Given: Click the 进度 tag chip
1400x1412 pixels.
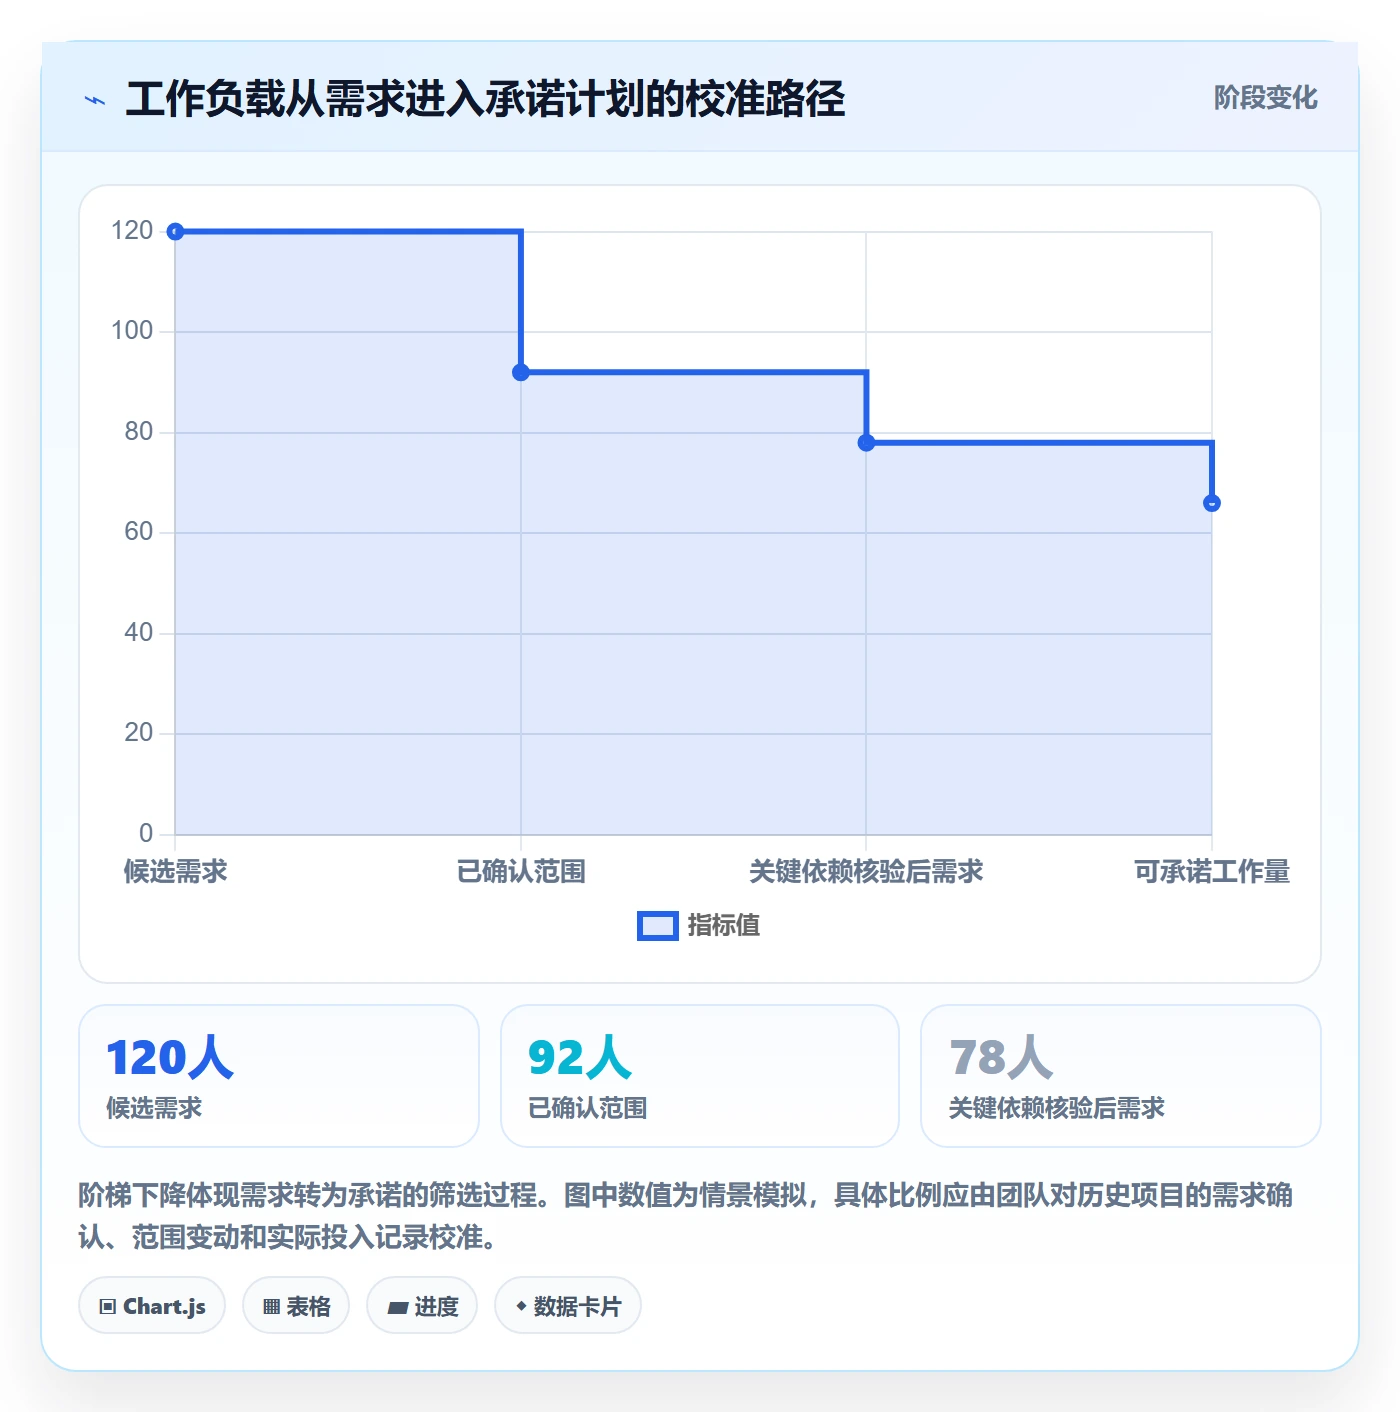Looking at the screenshot, I should click(422, 1306).
